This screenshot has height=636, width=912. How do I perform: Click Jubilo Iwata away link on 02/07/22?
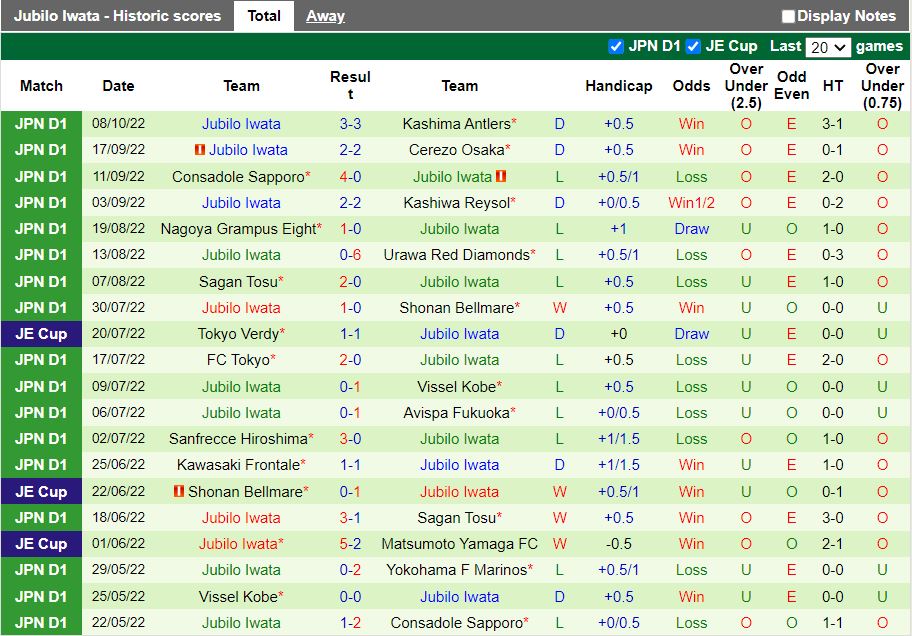[459, 439]
